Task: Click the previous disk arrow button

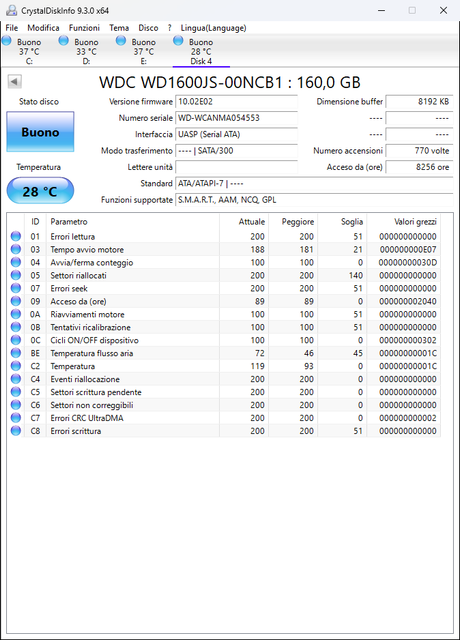Action: [x=14, y=81]
